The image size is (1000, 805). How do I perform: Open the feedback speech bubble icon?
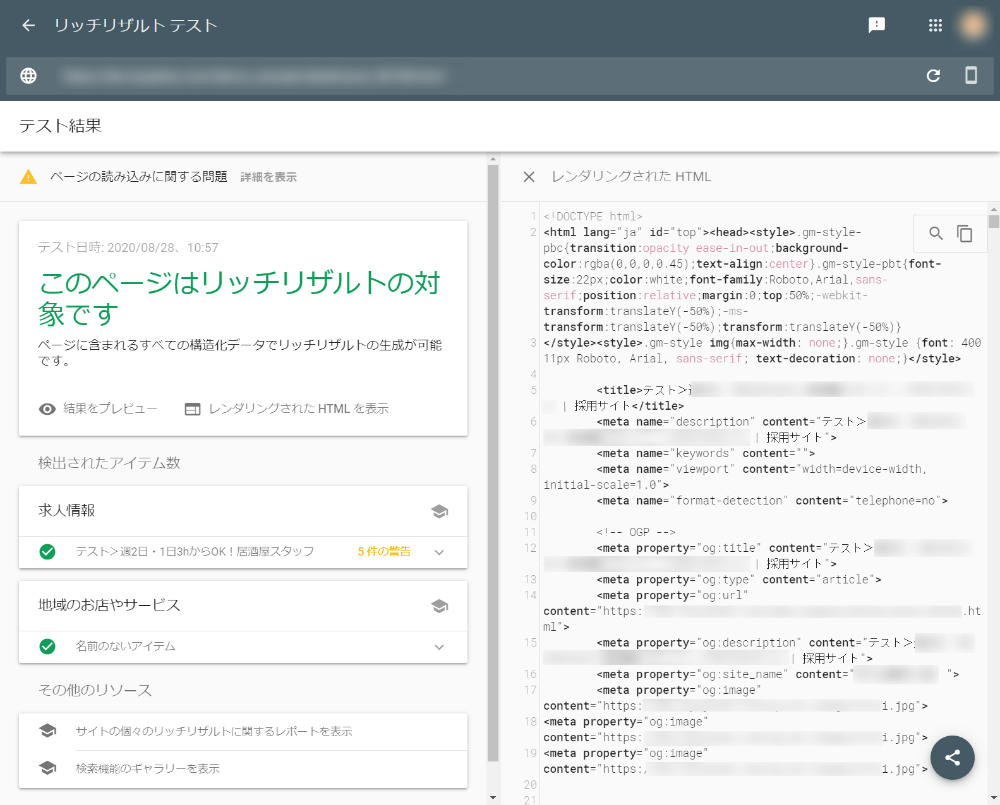(x=877, y=25)
